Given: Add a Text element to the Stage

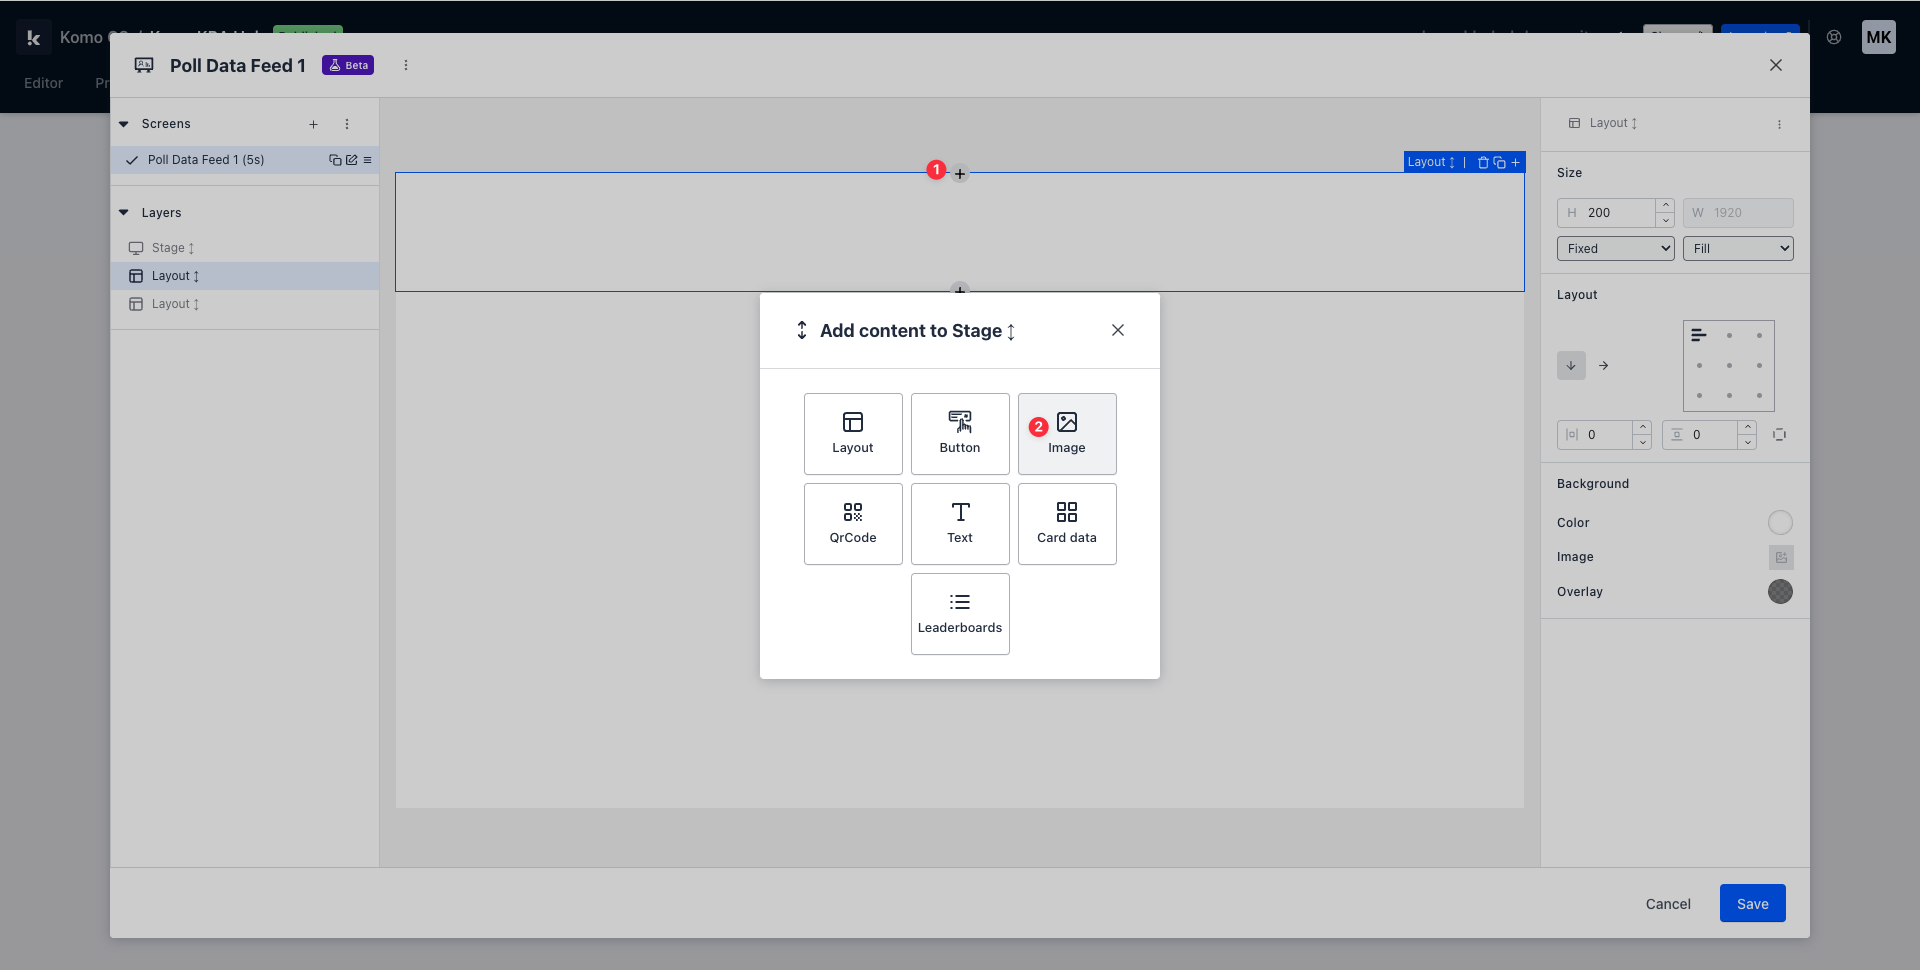Looking at the screenshot, I should [x=959, y=523].
